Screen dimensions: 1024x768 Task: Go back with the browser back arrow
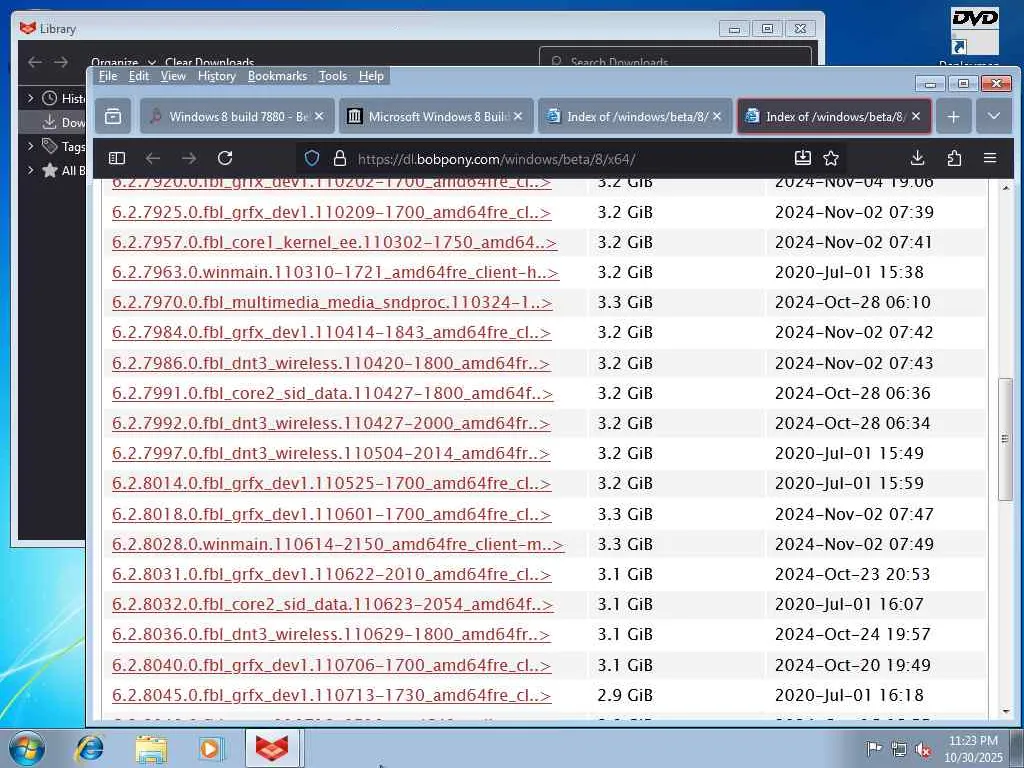[153, 158]
